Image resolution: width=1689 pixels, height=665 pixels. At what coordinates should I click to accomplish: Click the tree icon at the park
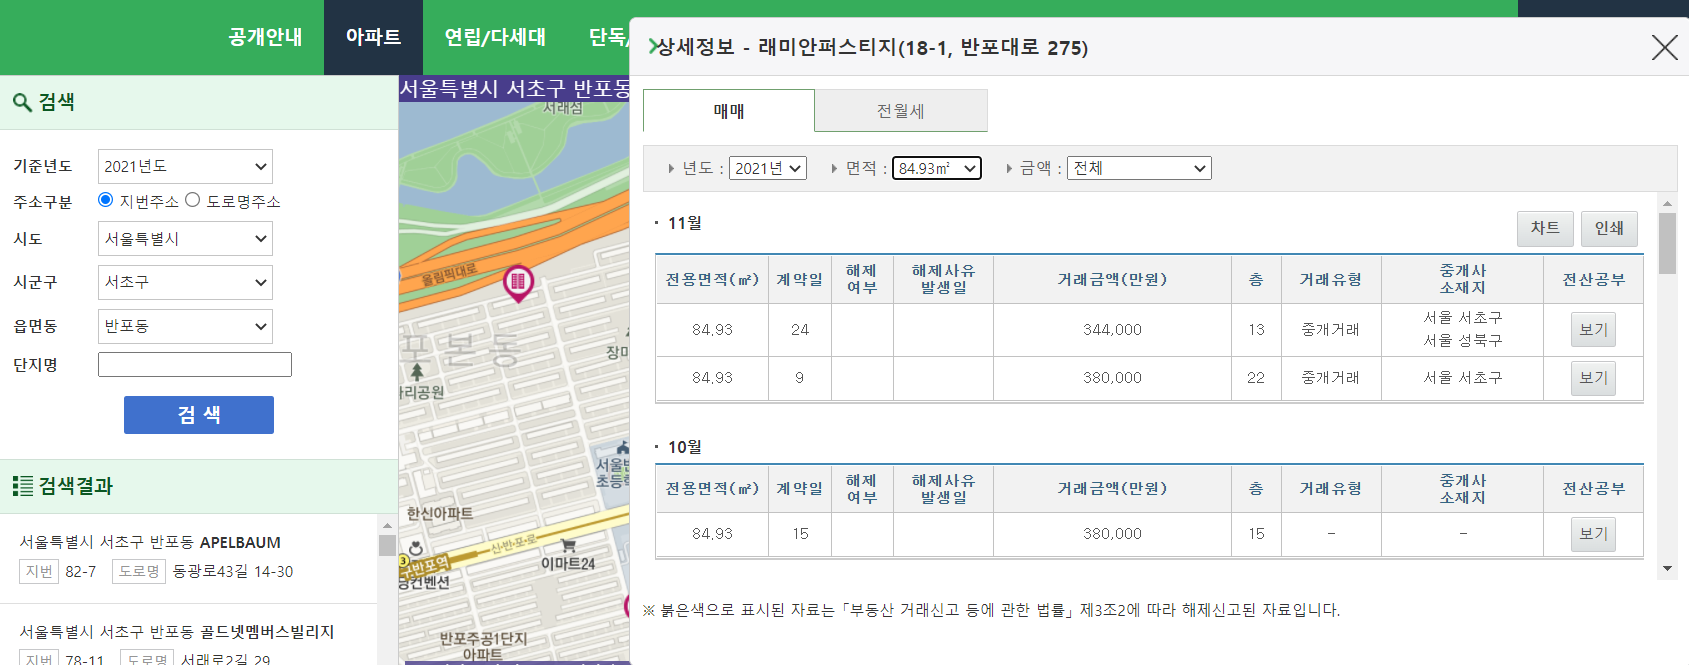click(417, 372)
